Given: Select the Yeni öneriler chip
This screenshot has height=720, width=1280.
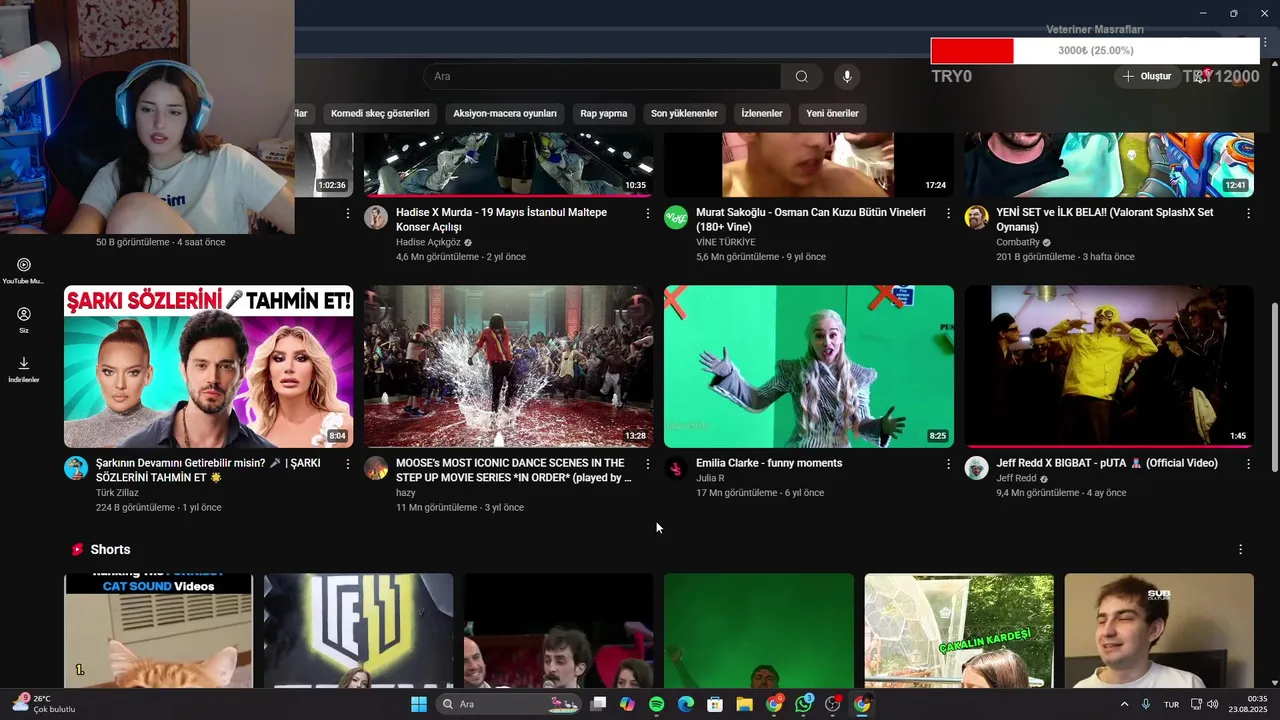Looking at the screenshot, I should click(832, 113).
